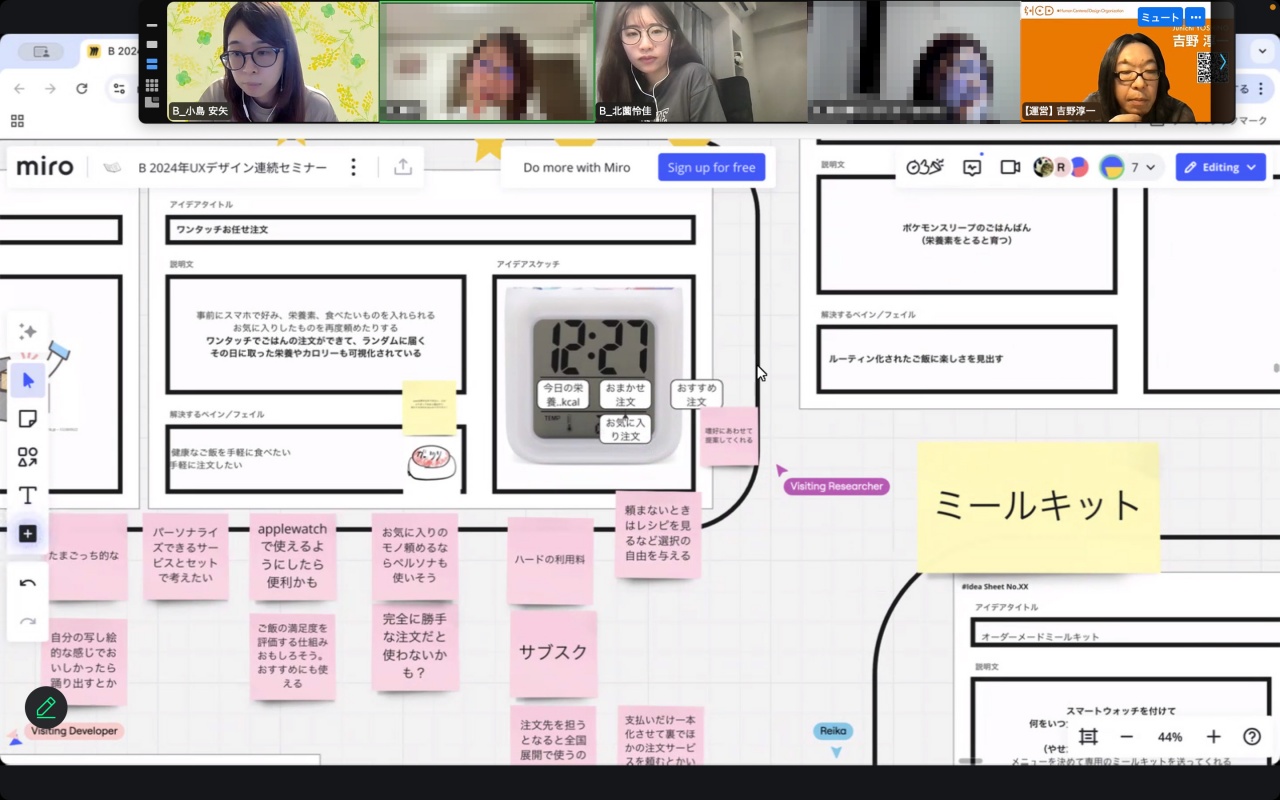
Task: Open the timer and activities icon
Action: pos(925,167)
